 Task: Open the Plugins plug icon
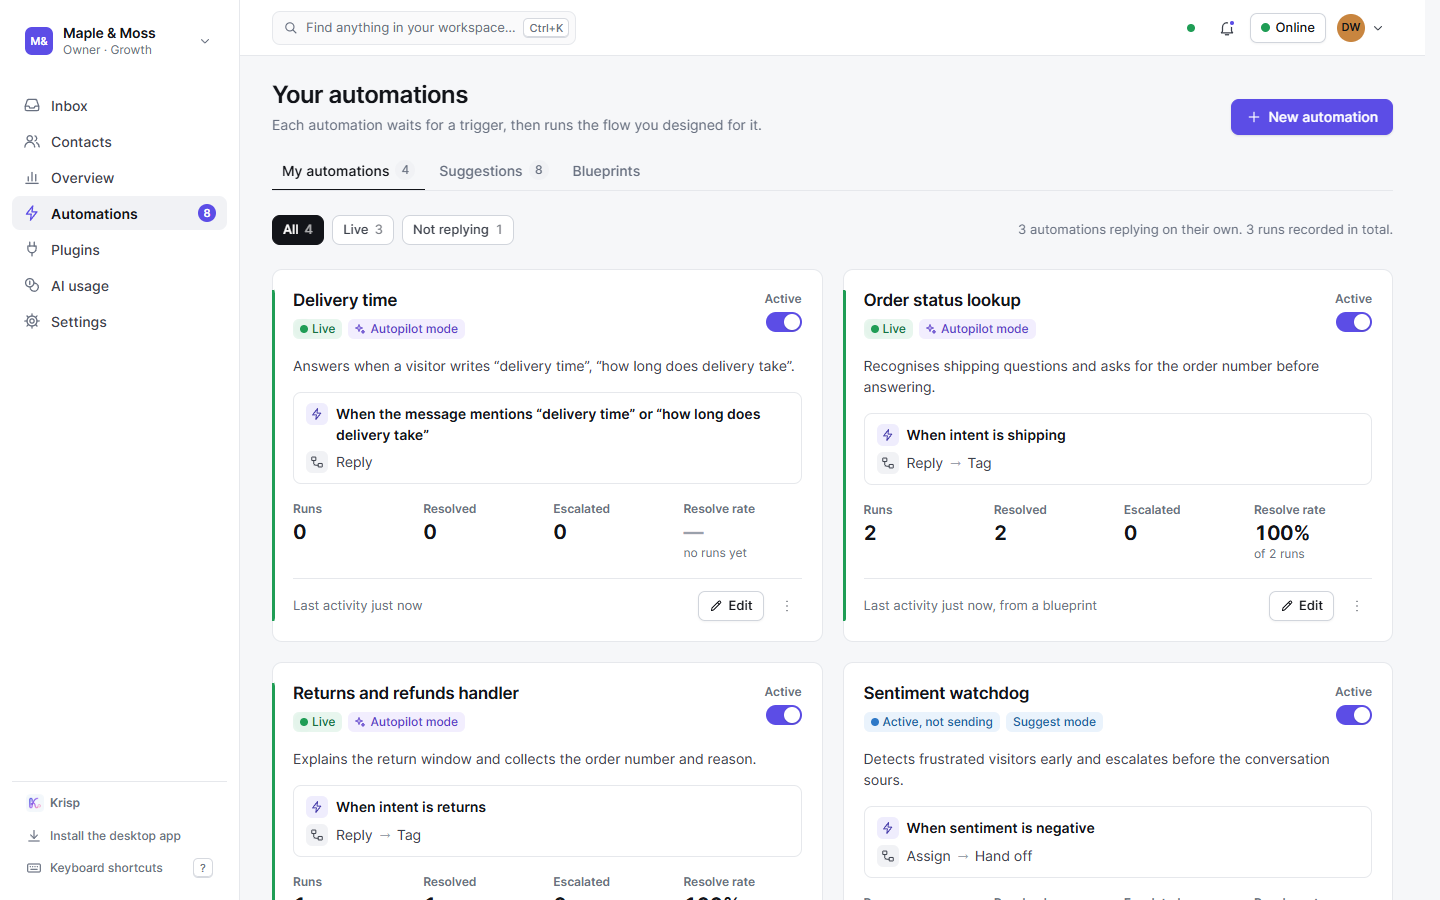point(32,250)
